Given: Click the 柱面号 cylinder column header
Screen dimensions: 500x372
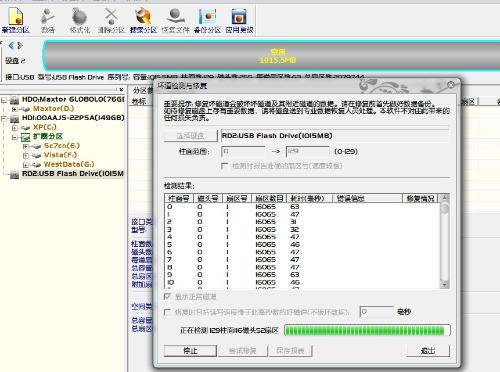Looking at the screenshot, I should pos(179,198).
